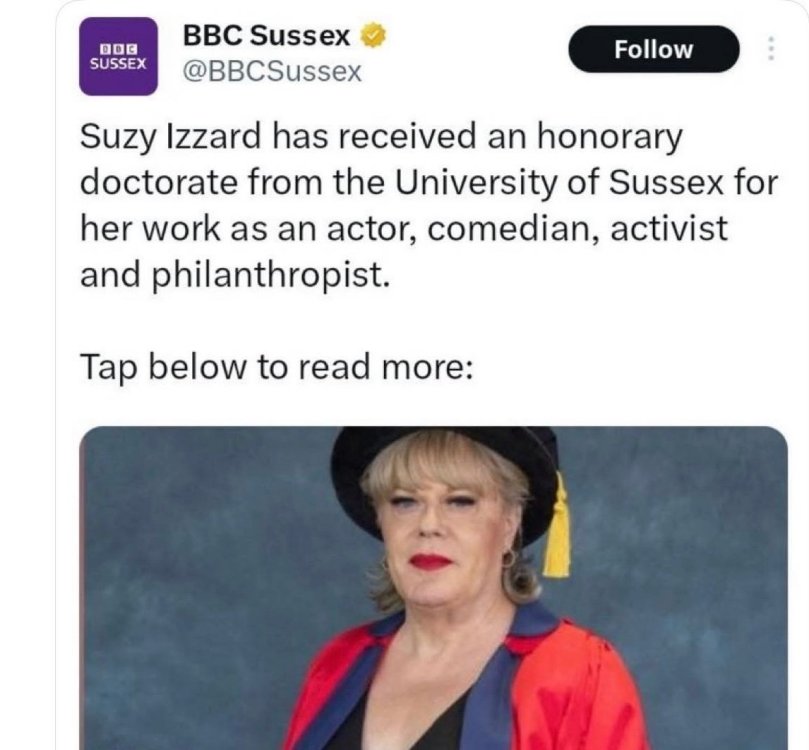Open the BBC Sussex display name
This screenshot has height=750, width=809.
pos(267,37)
